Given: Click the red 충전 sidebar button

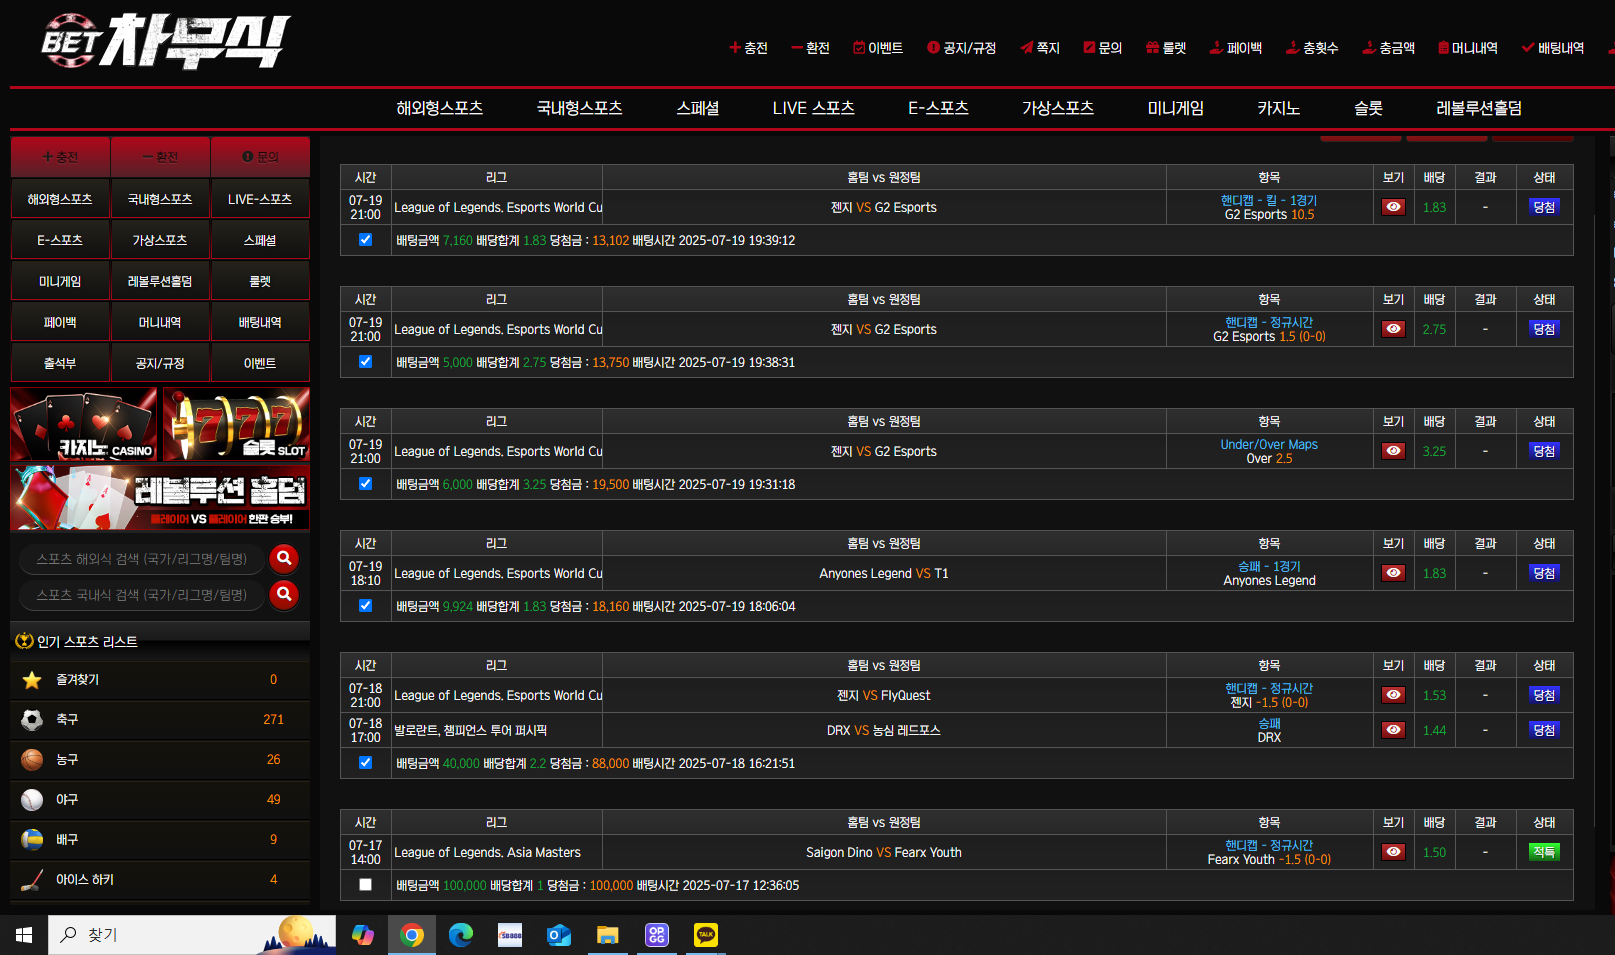Looking at the screenshot, I should tap(60, 157).
